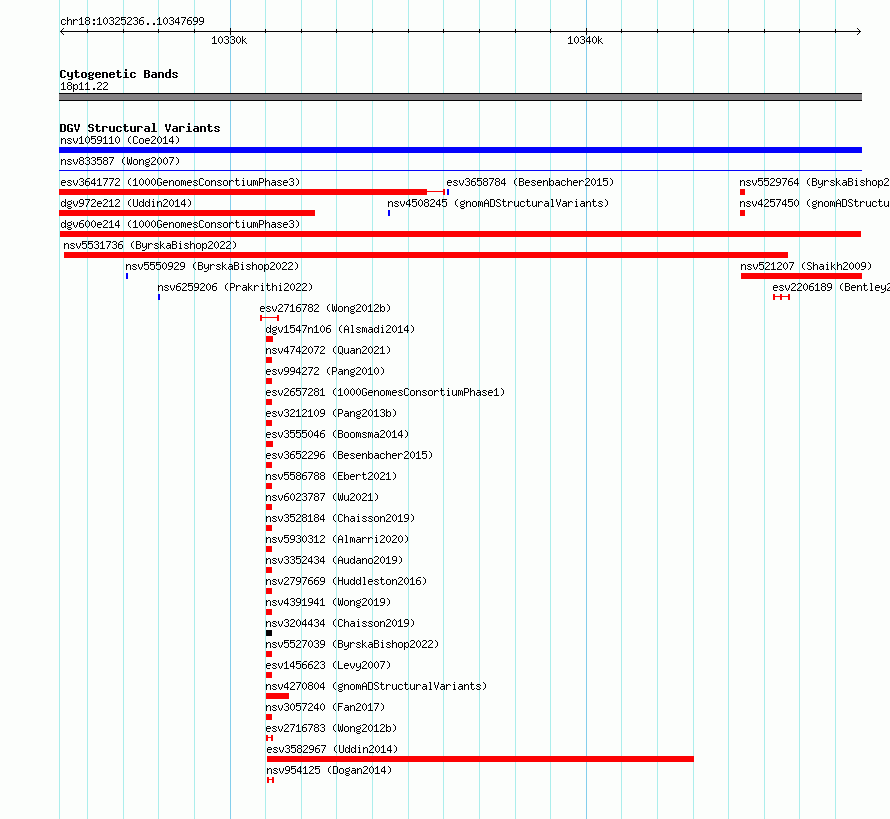890x819 pixels.
Task: Open nsv5531736 (ByrskaBishop2022) label
Action: pyautogui.click(x=150, y=245)
